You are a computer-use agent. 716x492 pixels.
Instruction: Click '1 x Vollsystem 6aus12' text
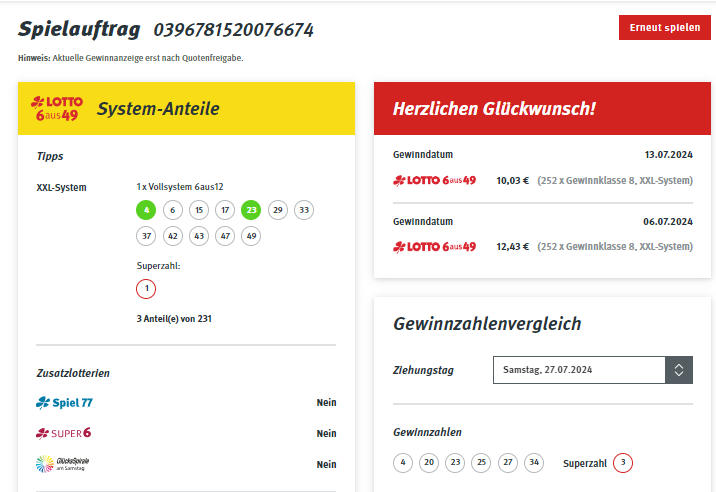[180, 187]
